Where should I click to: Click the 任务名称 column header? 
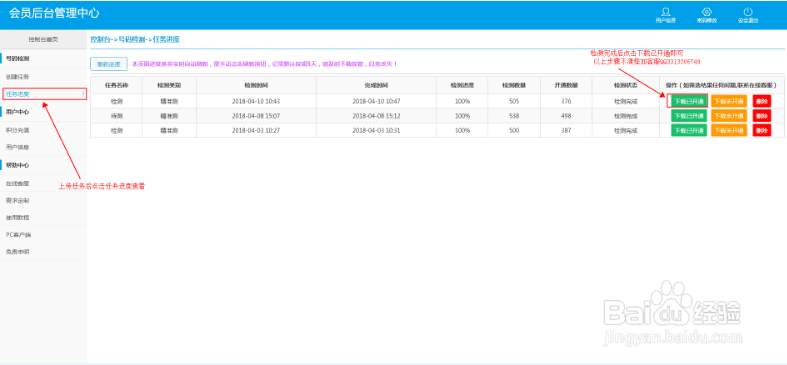tap(116, 85)
